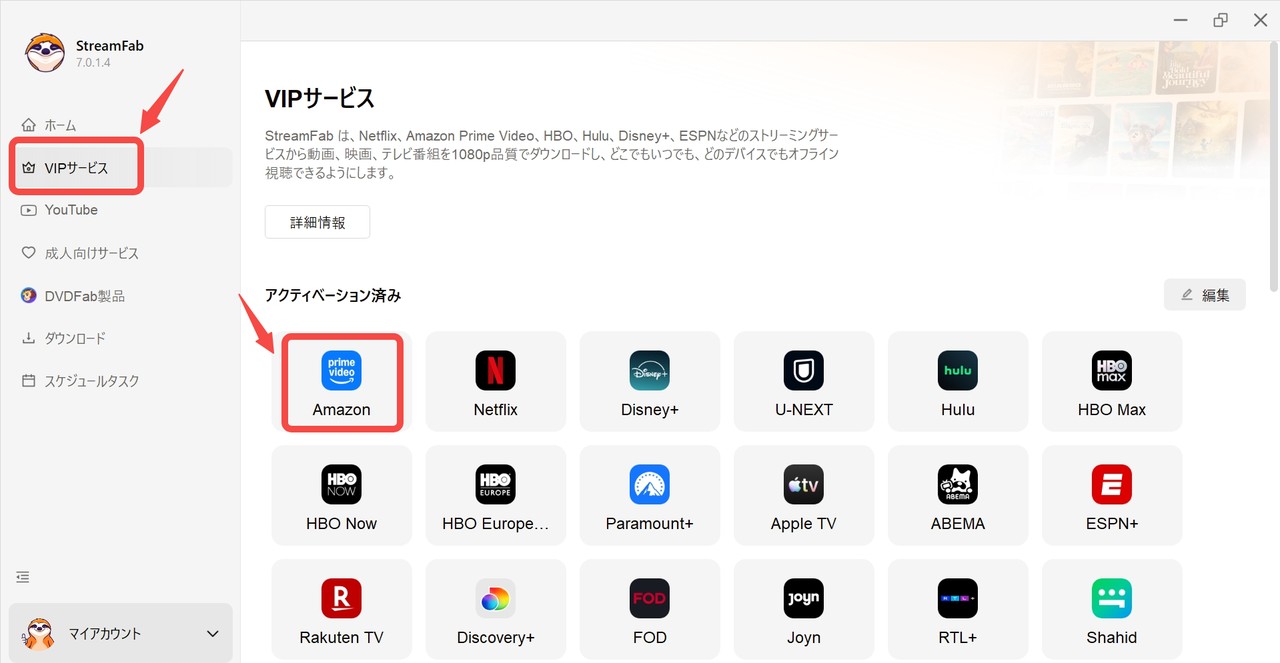The height and width of the screenshot is (663, 1280).
Task: Expand the マイアカウント account menu
Action: pos(120,633)
